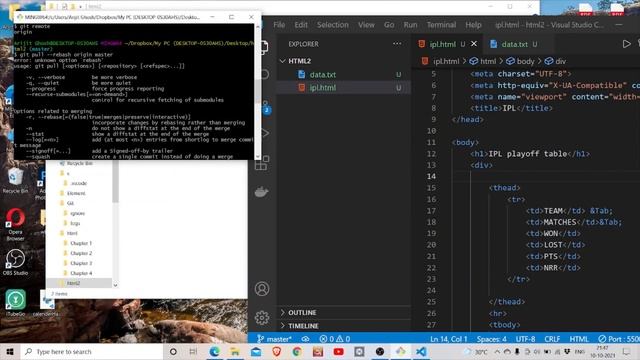Select Chapter 2 folder in File Explorer
Viewport: 640px width, 360px height.
tap(81, 253)
